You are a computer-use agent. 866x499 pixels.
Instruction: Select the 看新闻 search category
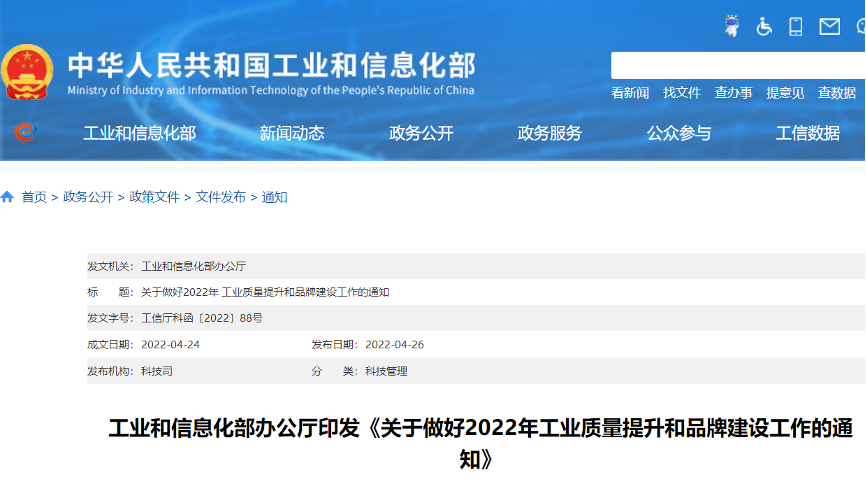pyautogui.click(x=630, y=93)
